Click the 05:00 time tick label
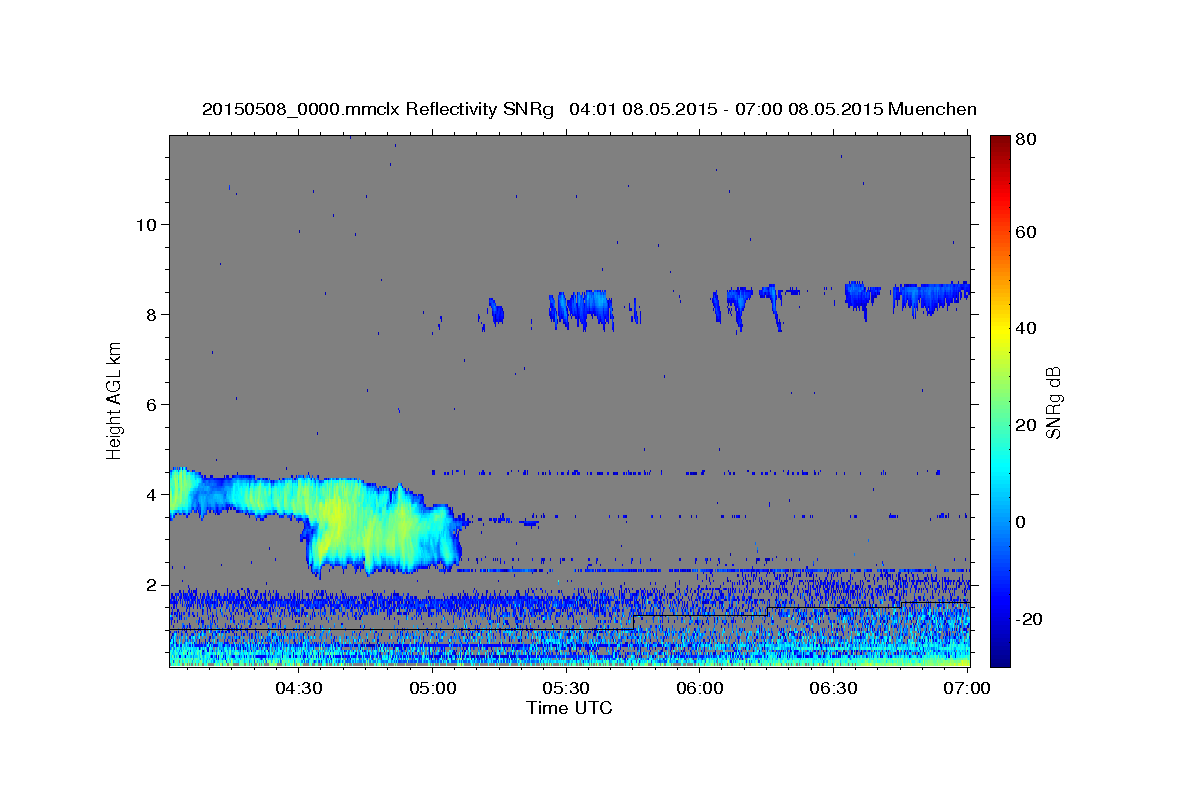The height and width of the screenshot is (800, 1200). pyautogui.click(x=434, y=688)
